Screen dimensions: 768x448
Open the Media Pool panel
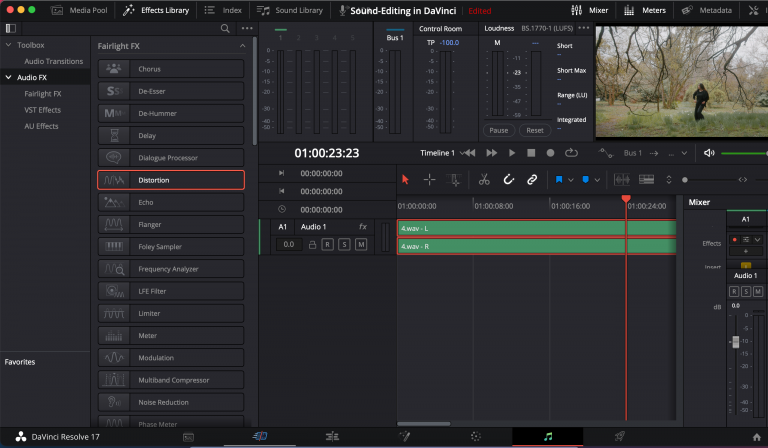[79, 10]
